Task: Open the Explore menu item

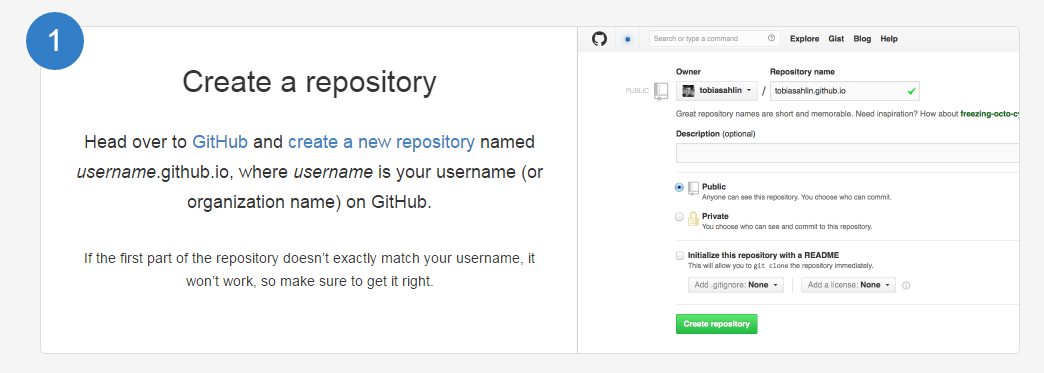Action: tap(804, 39)
